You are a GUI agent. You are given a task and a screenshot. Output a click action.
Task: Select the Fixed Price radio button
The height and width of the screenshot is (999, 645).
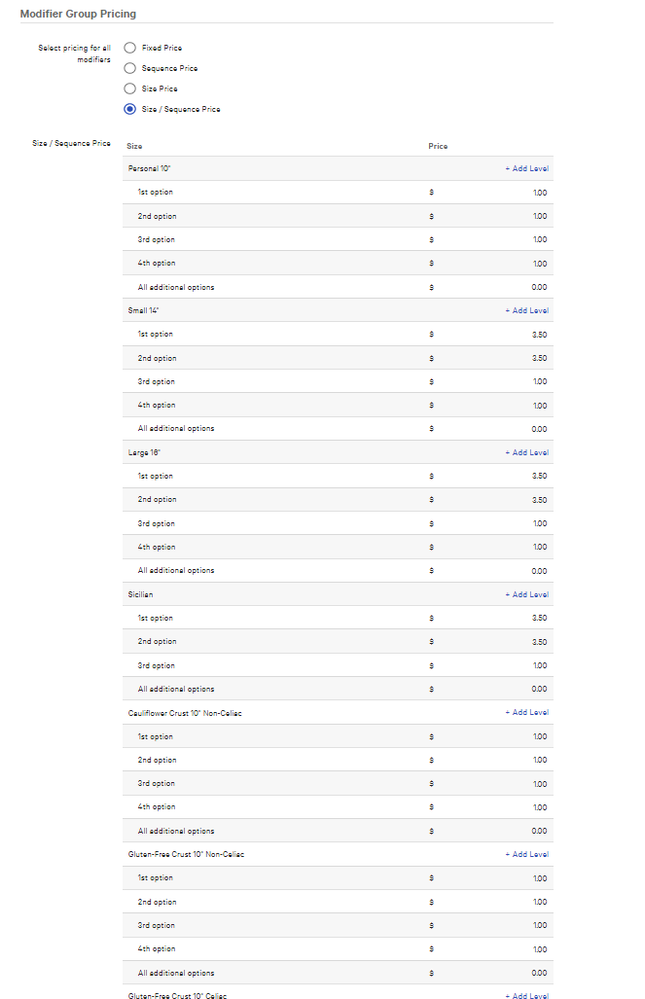(130, 47)
